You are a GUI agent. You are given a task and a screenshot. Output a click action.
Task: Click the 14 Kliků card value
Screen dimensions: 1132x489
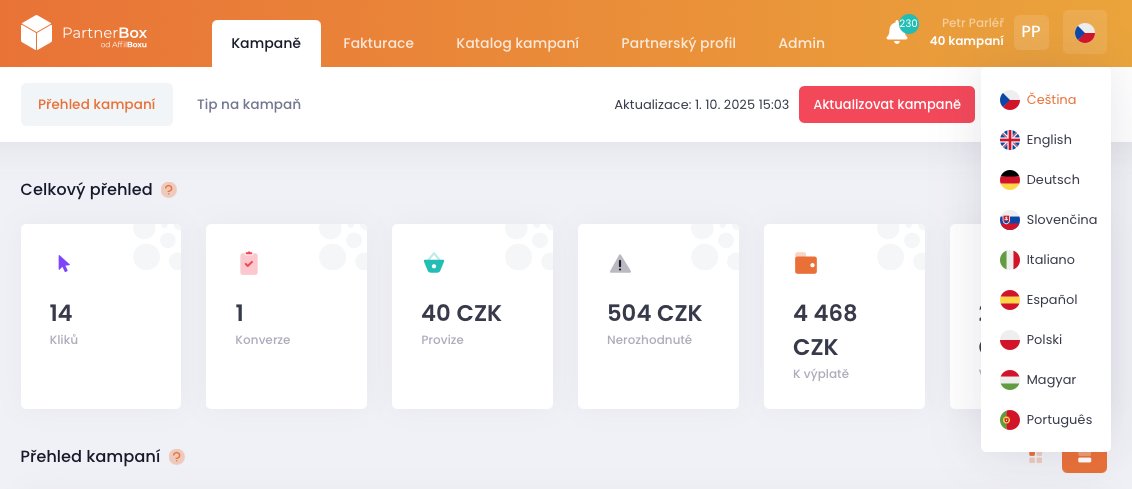tap(61, 313)
